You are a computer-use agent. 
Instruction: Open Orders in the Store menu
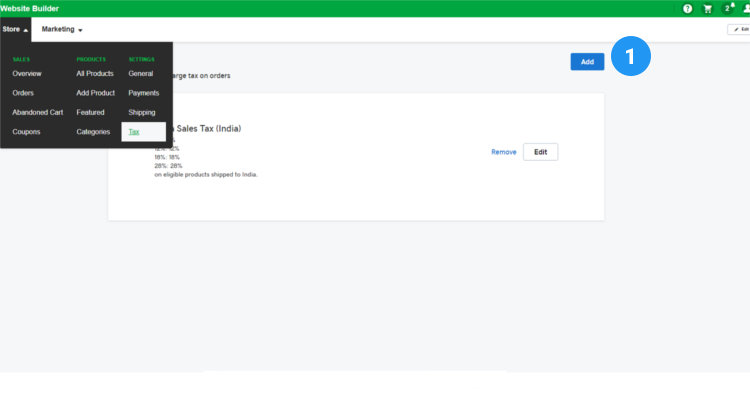[23, 93]
